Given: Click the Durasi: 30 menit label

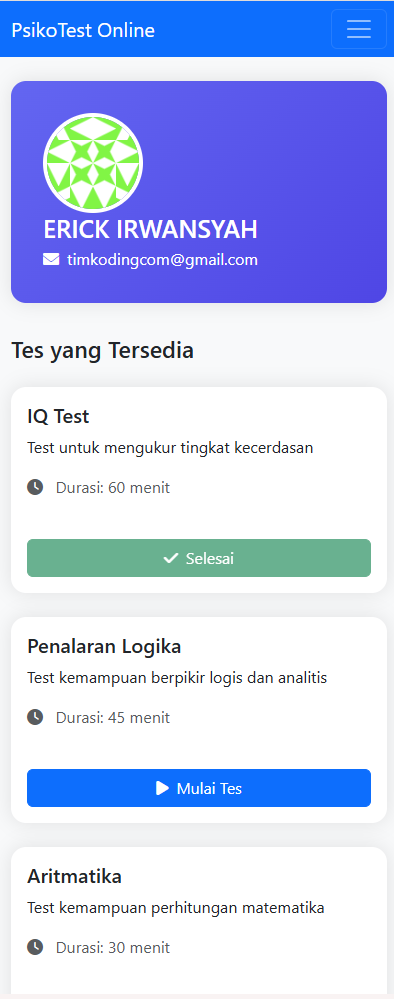Looking at the screenshot, I should point(113,947).
